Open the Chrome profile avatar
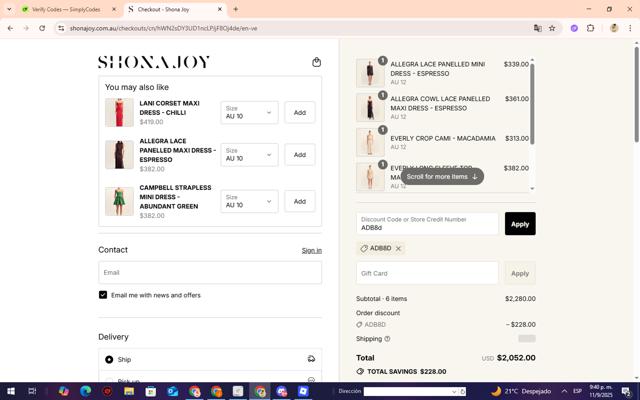 tap(614, 28)
